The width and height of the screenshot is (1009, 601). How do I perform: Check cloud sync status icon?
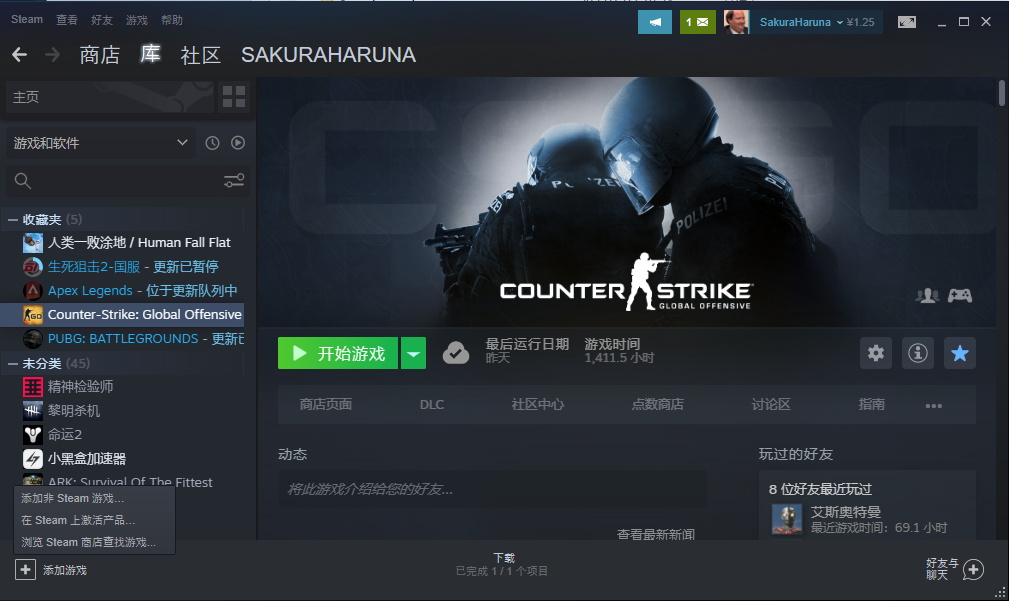pyautogui.click(x=456, y=353)
